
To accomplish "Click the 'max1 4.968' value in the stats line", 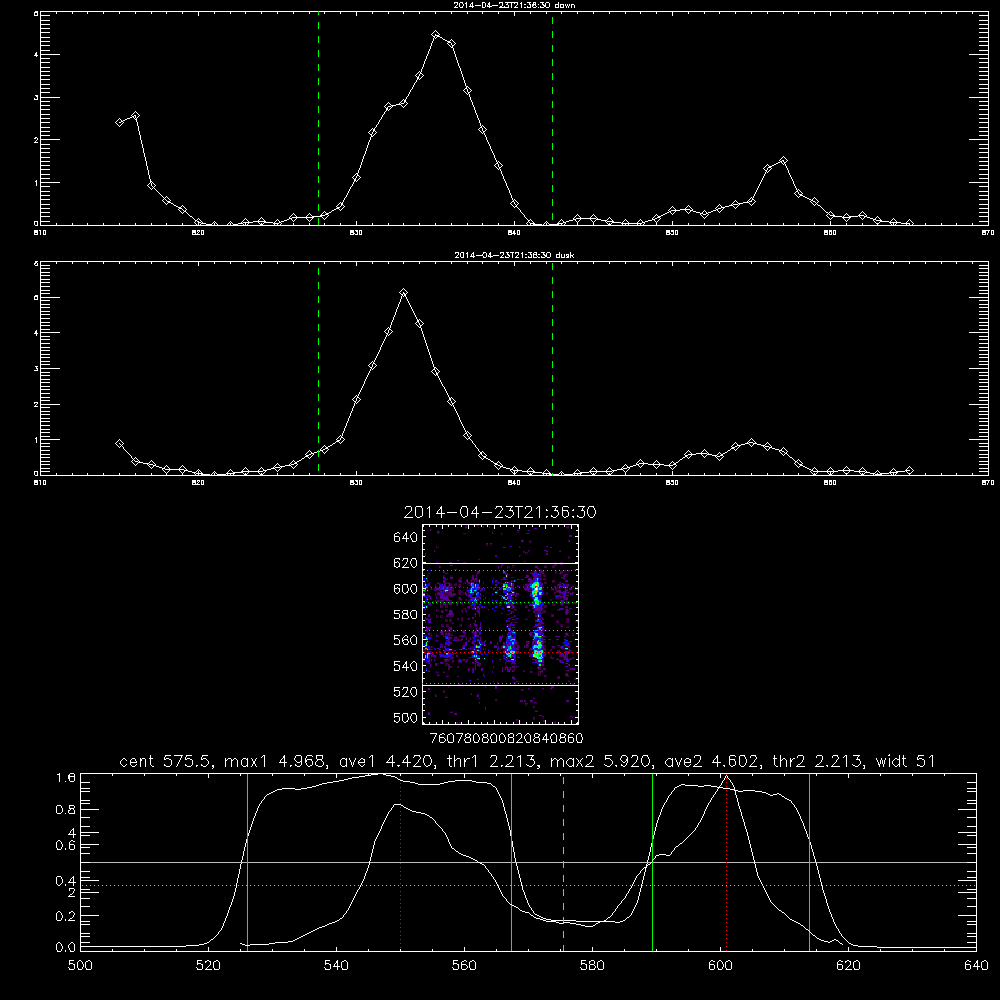I will (x=277, y=761).
